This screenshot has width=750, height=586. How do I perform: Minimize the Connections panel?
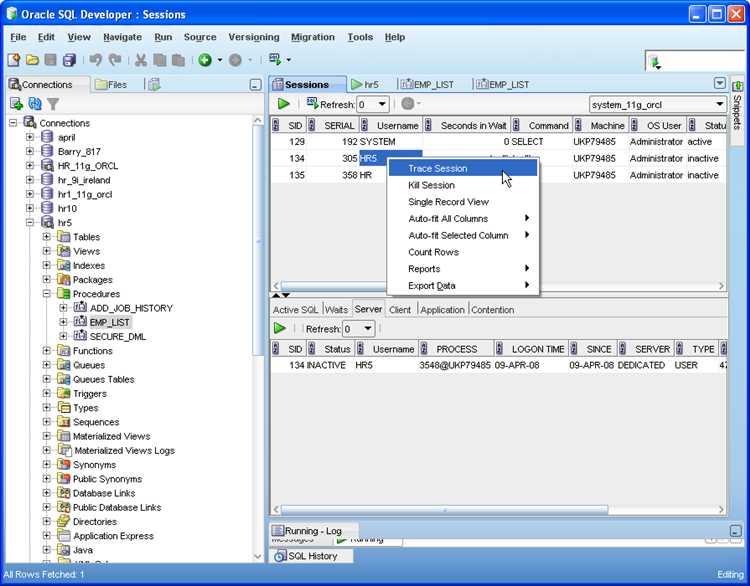point(256,85)
